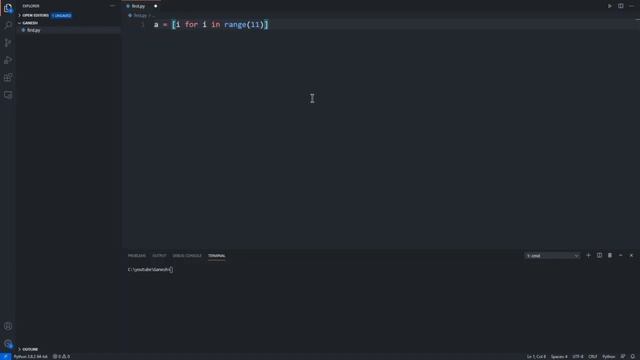Click the 'for' keyword in code
This screenshot has width=640, height=360.
pos(191,25)
